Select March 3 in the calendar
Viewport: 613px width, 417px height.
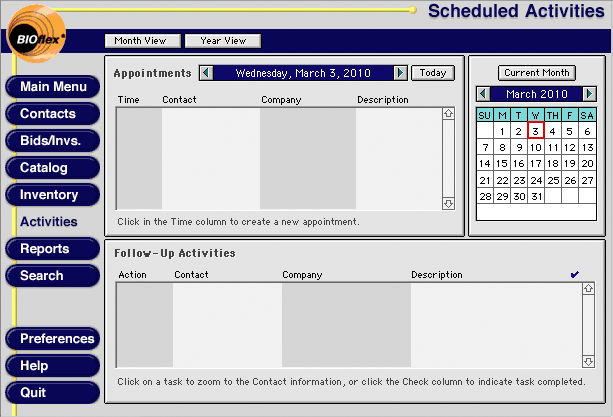click(536, 131)
